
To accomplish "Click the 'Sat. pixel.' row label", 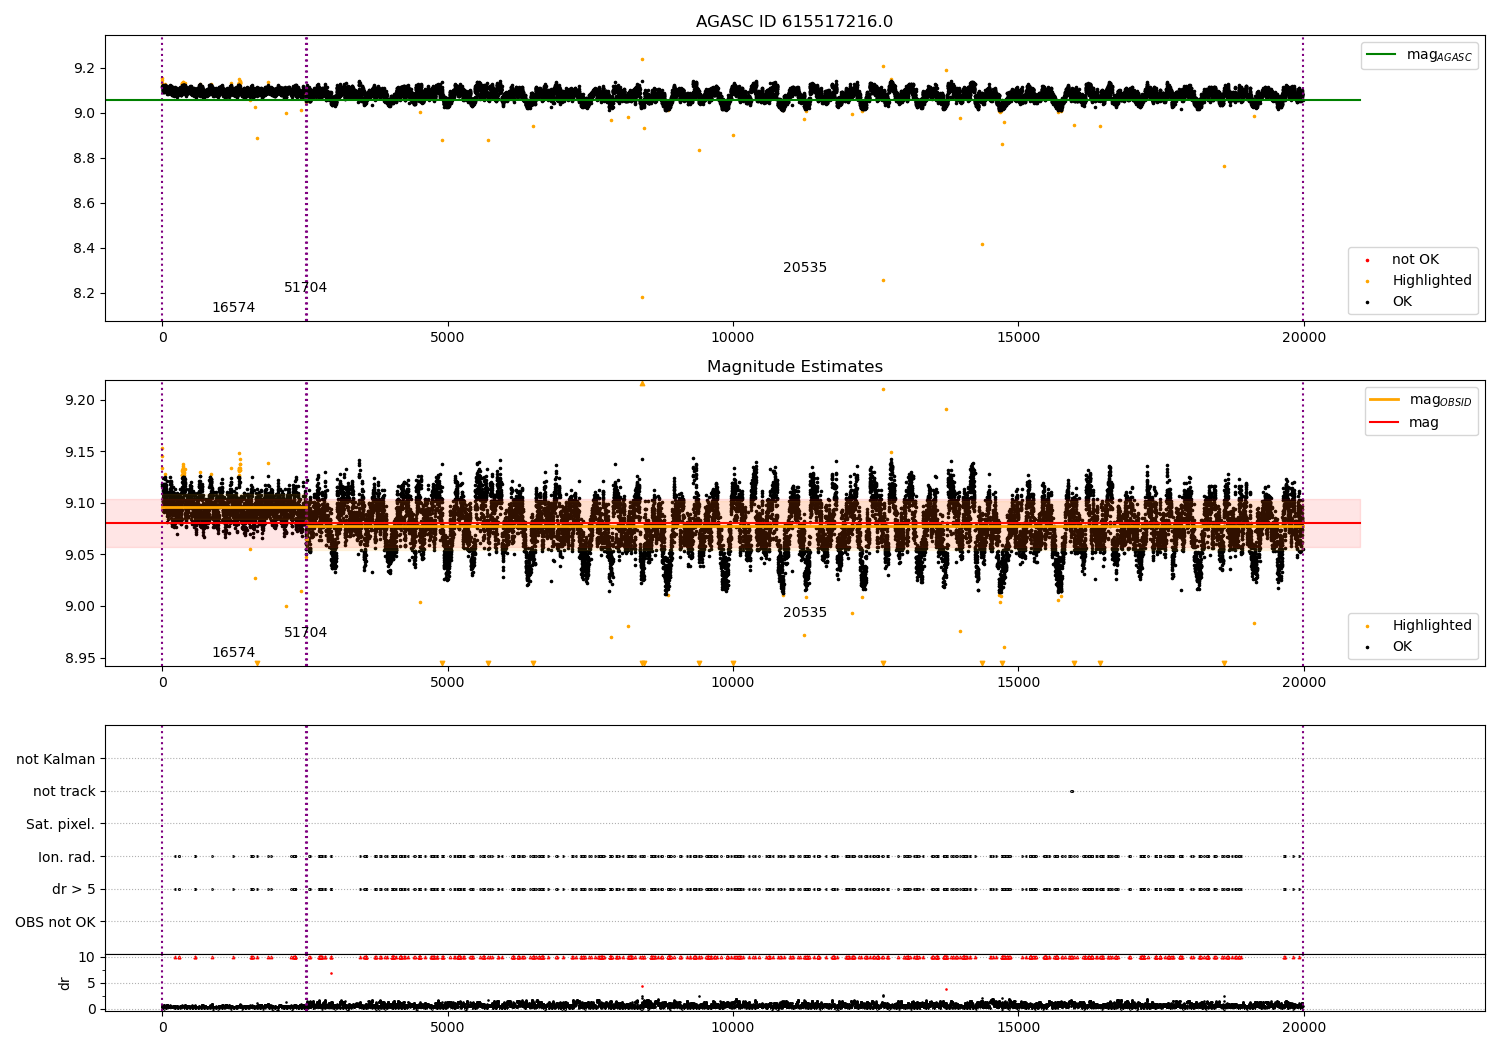I will coord(61,825).
